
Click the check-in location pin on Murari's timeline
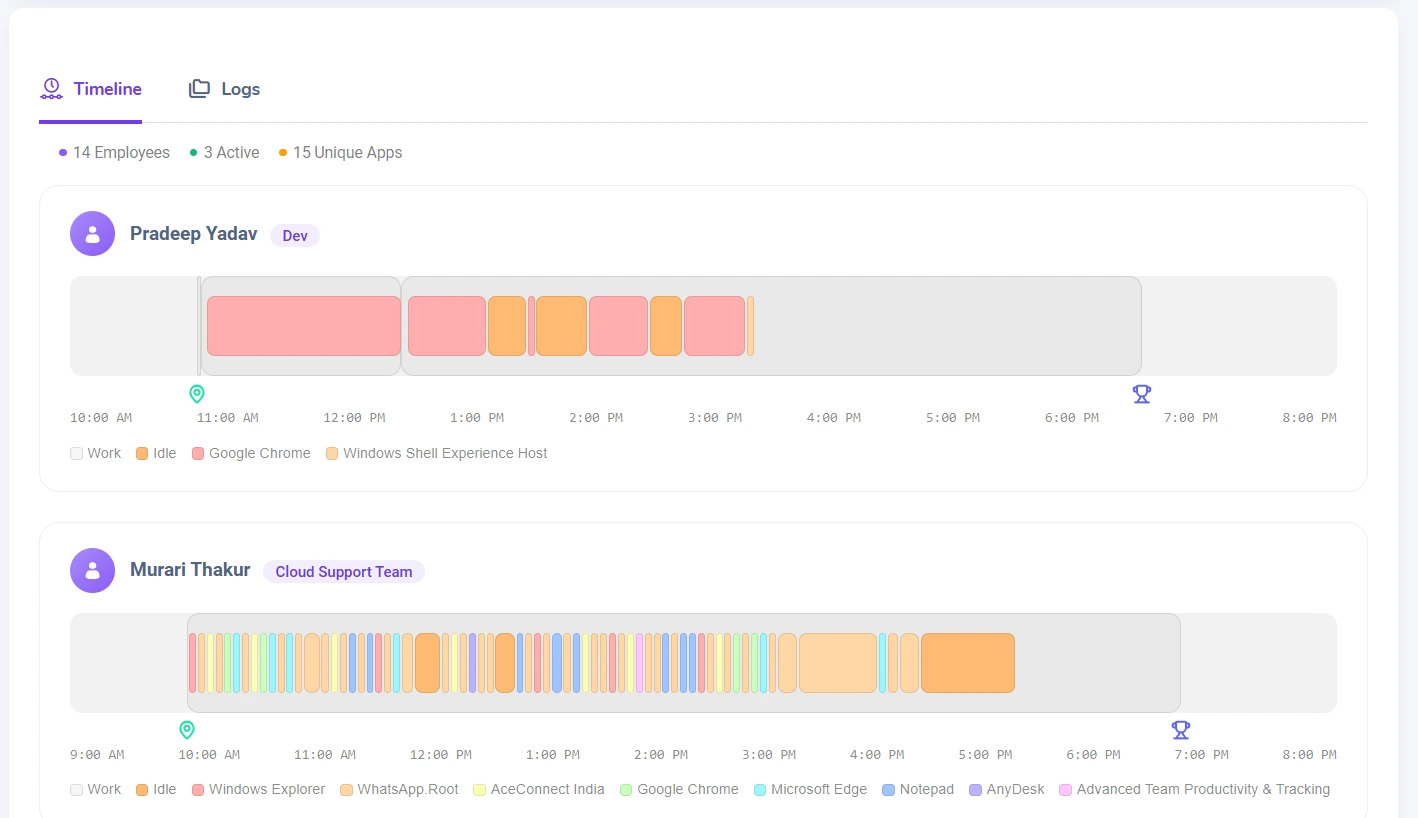[x=187, y=730]
